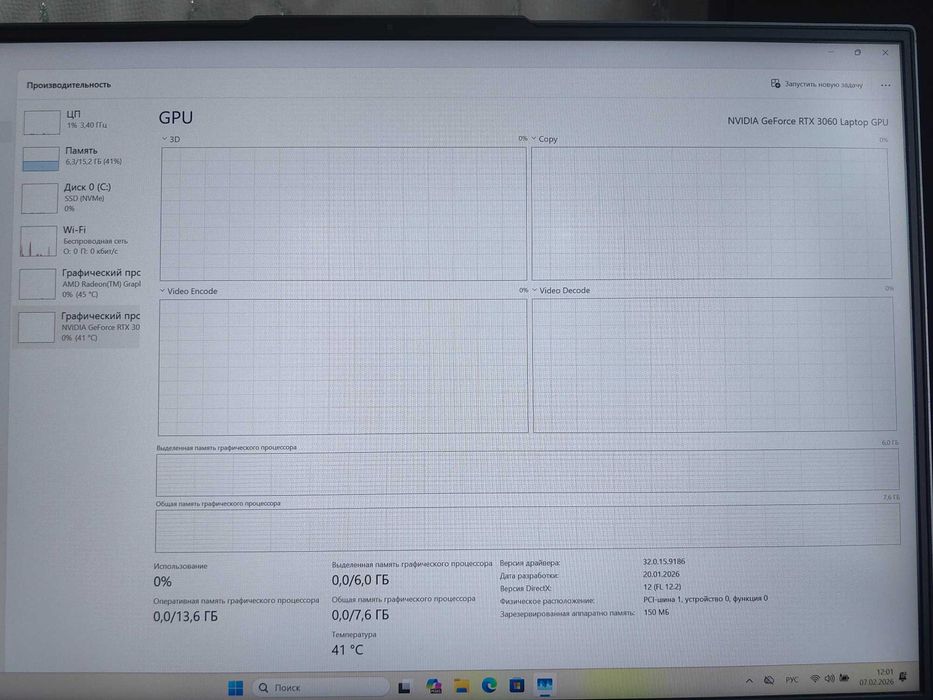
Task: Open the three-dots more options menu
Action: [885, 85]
